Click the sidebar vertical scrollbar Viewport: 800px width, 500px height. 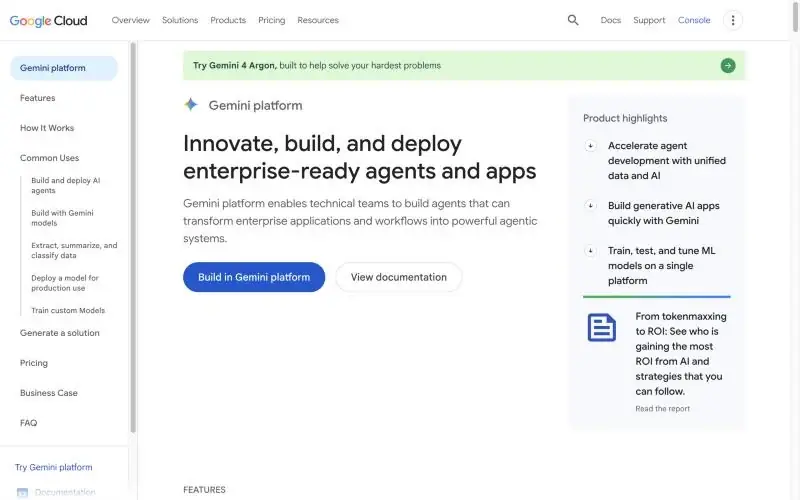point(133,238)
